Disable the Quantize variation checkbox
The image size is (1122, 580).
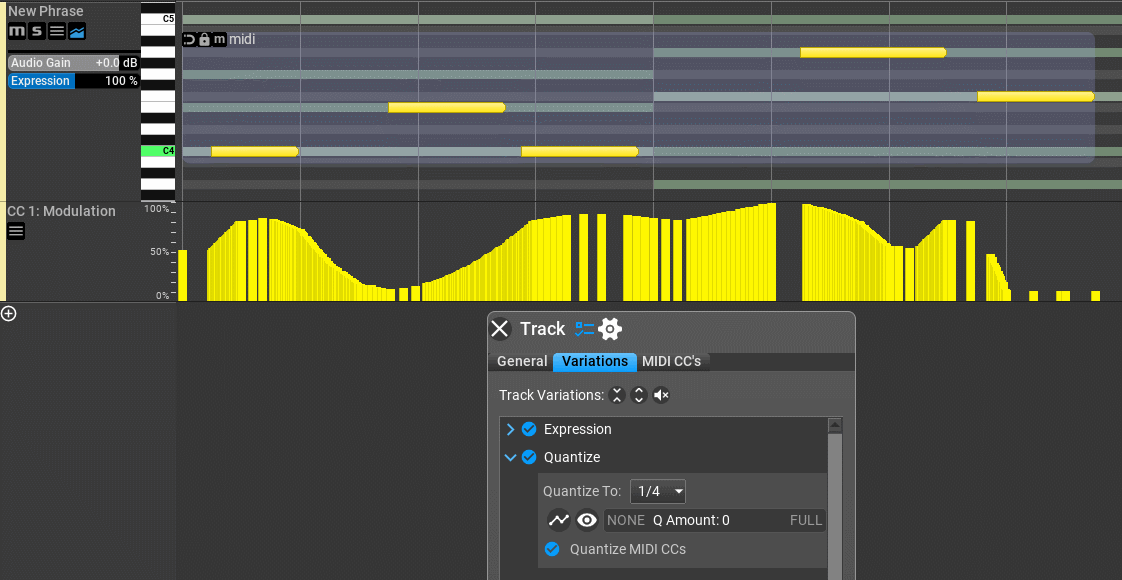(529, 457)
